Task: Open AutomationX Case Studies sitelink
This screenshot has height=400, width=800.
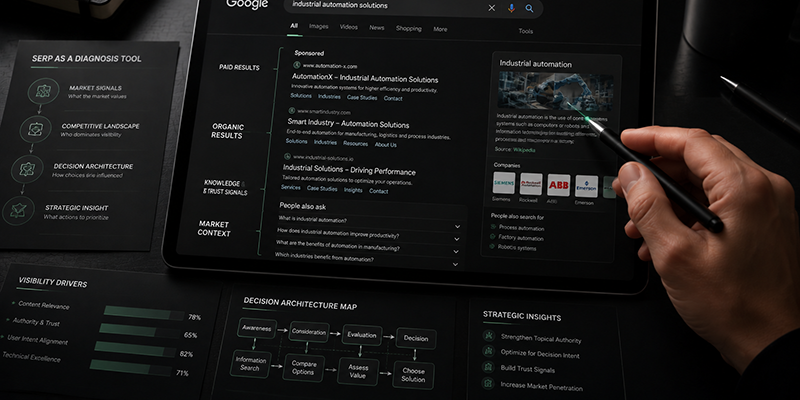Action: pos(362,97)
